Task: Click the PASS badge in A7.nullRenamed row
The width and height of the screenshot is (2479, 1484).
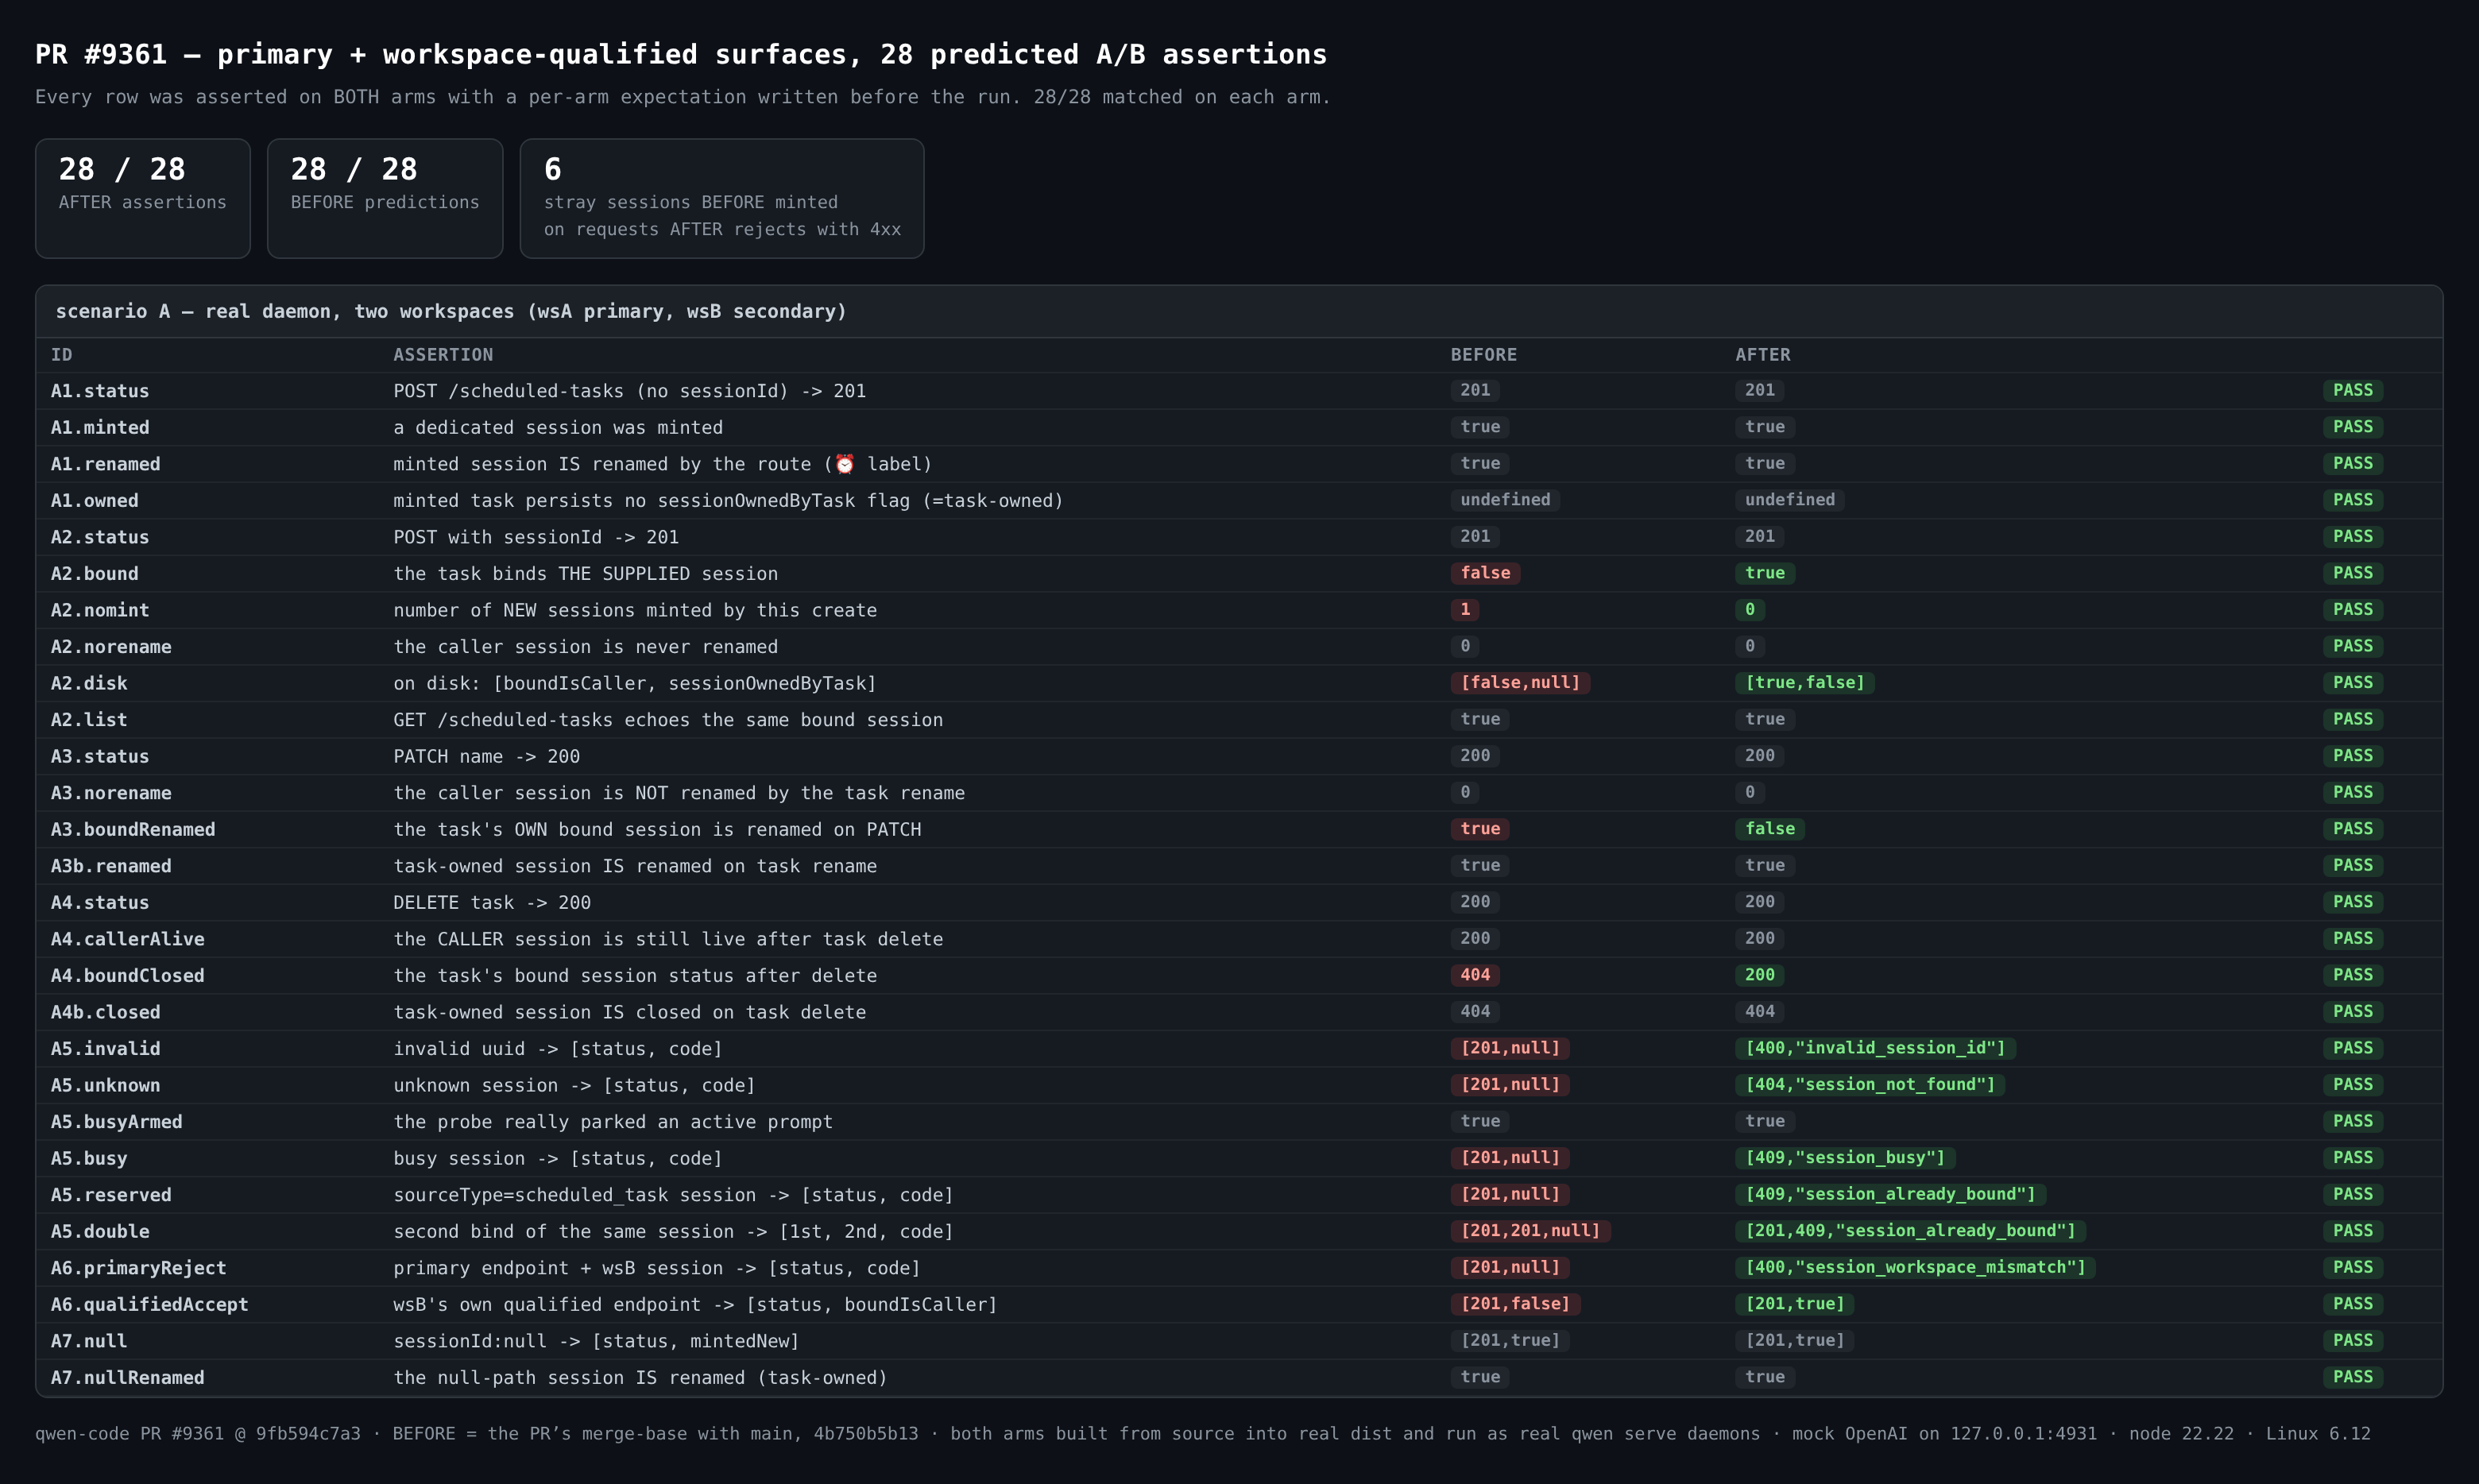Action: 2353,1377
